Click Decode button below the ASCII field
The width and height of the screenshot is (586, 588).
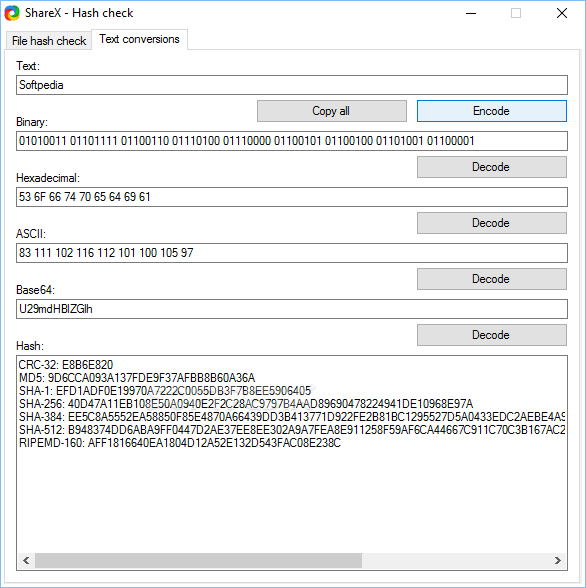(492, 279)
